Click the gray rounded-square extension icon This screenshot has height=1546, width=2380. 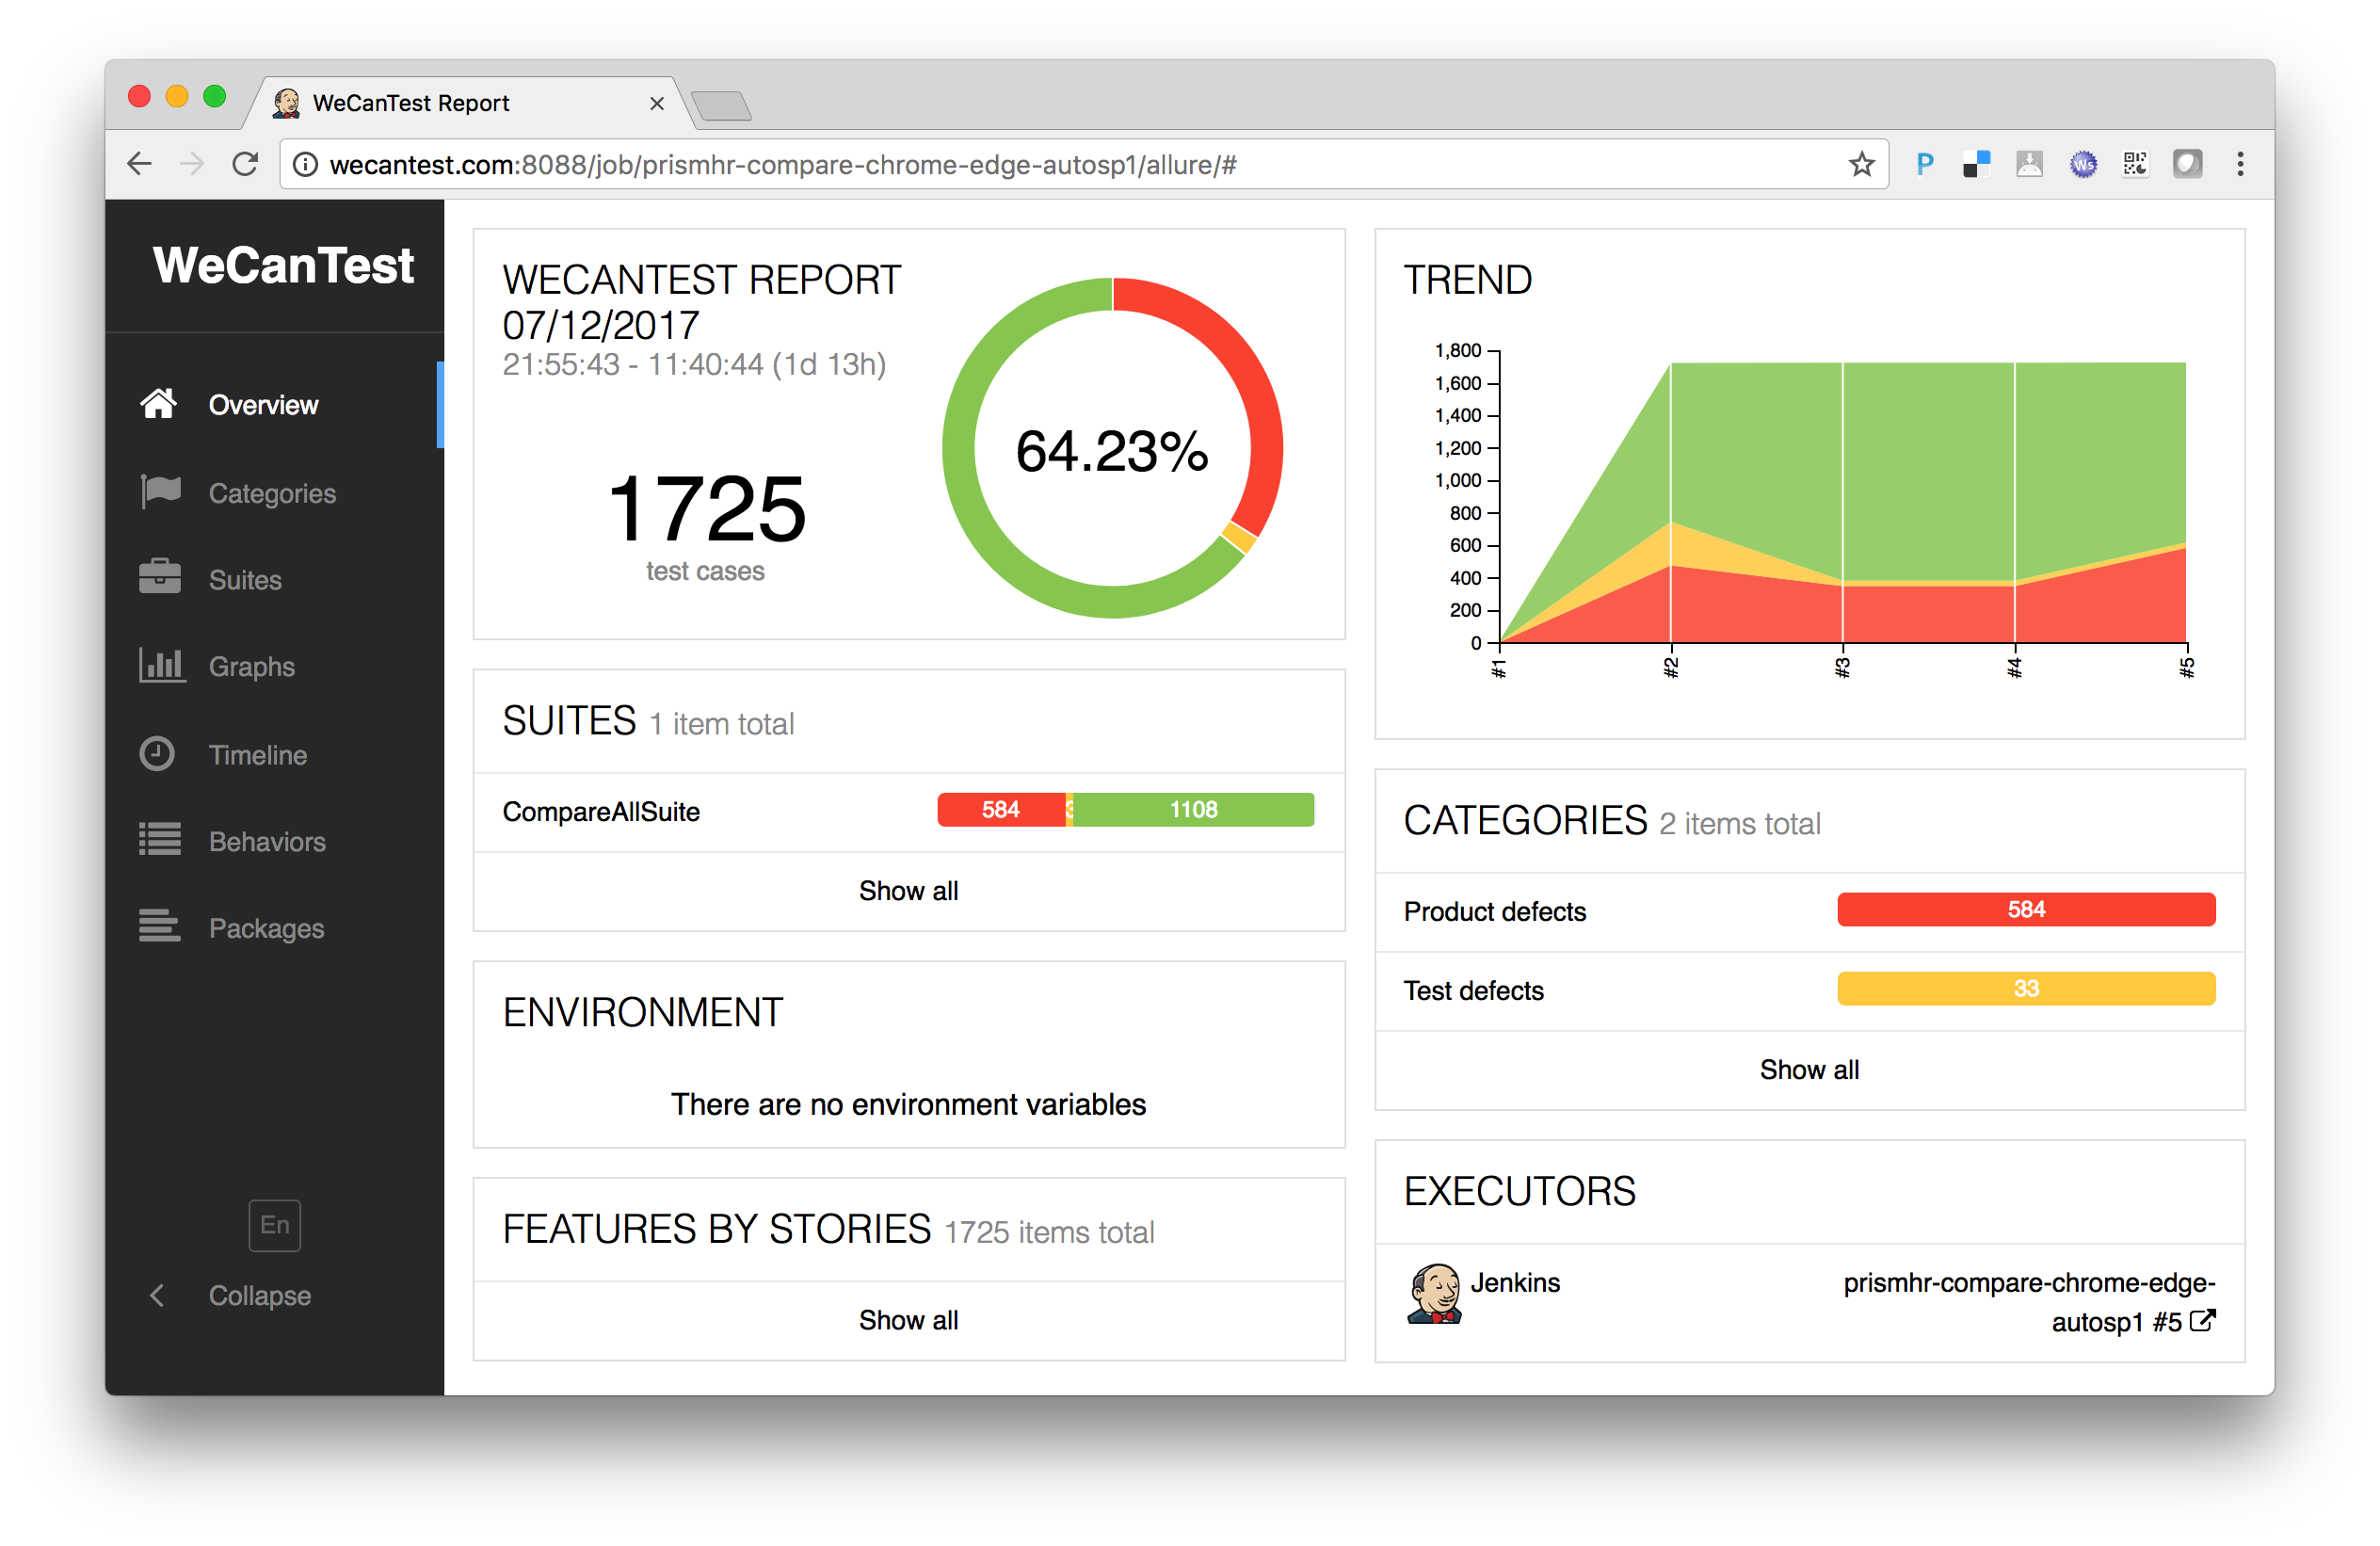pos(2188,164)
